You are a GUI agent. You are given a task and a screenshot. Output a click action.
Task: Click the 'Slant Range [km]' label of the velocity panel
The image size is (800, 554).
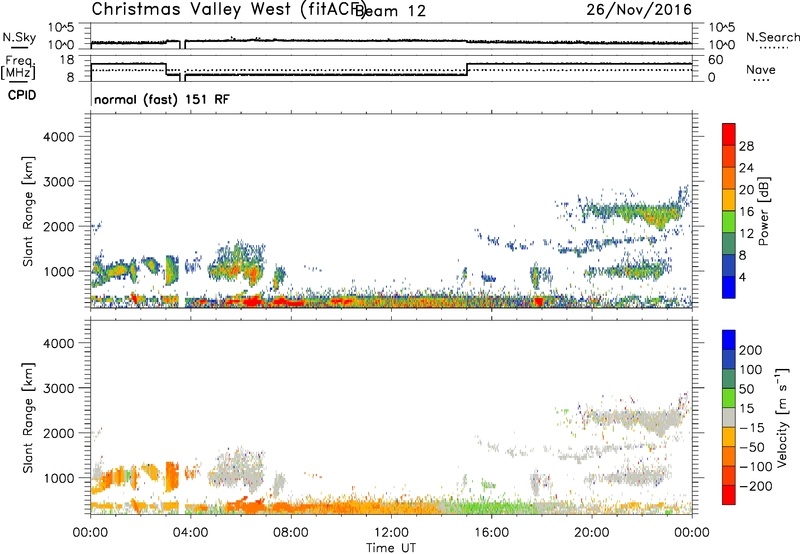point(28,418)
